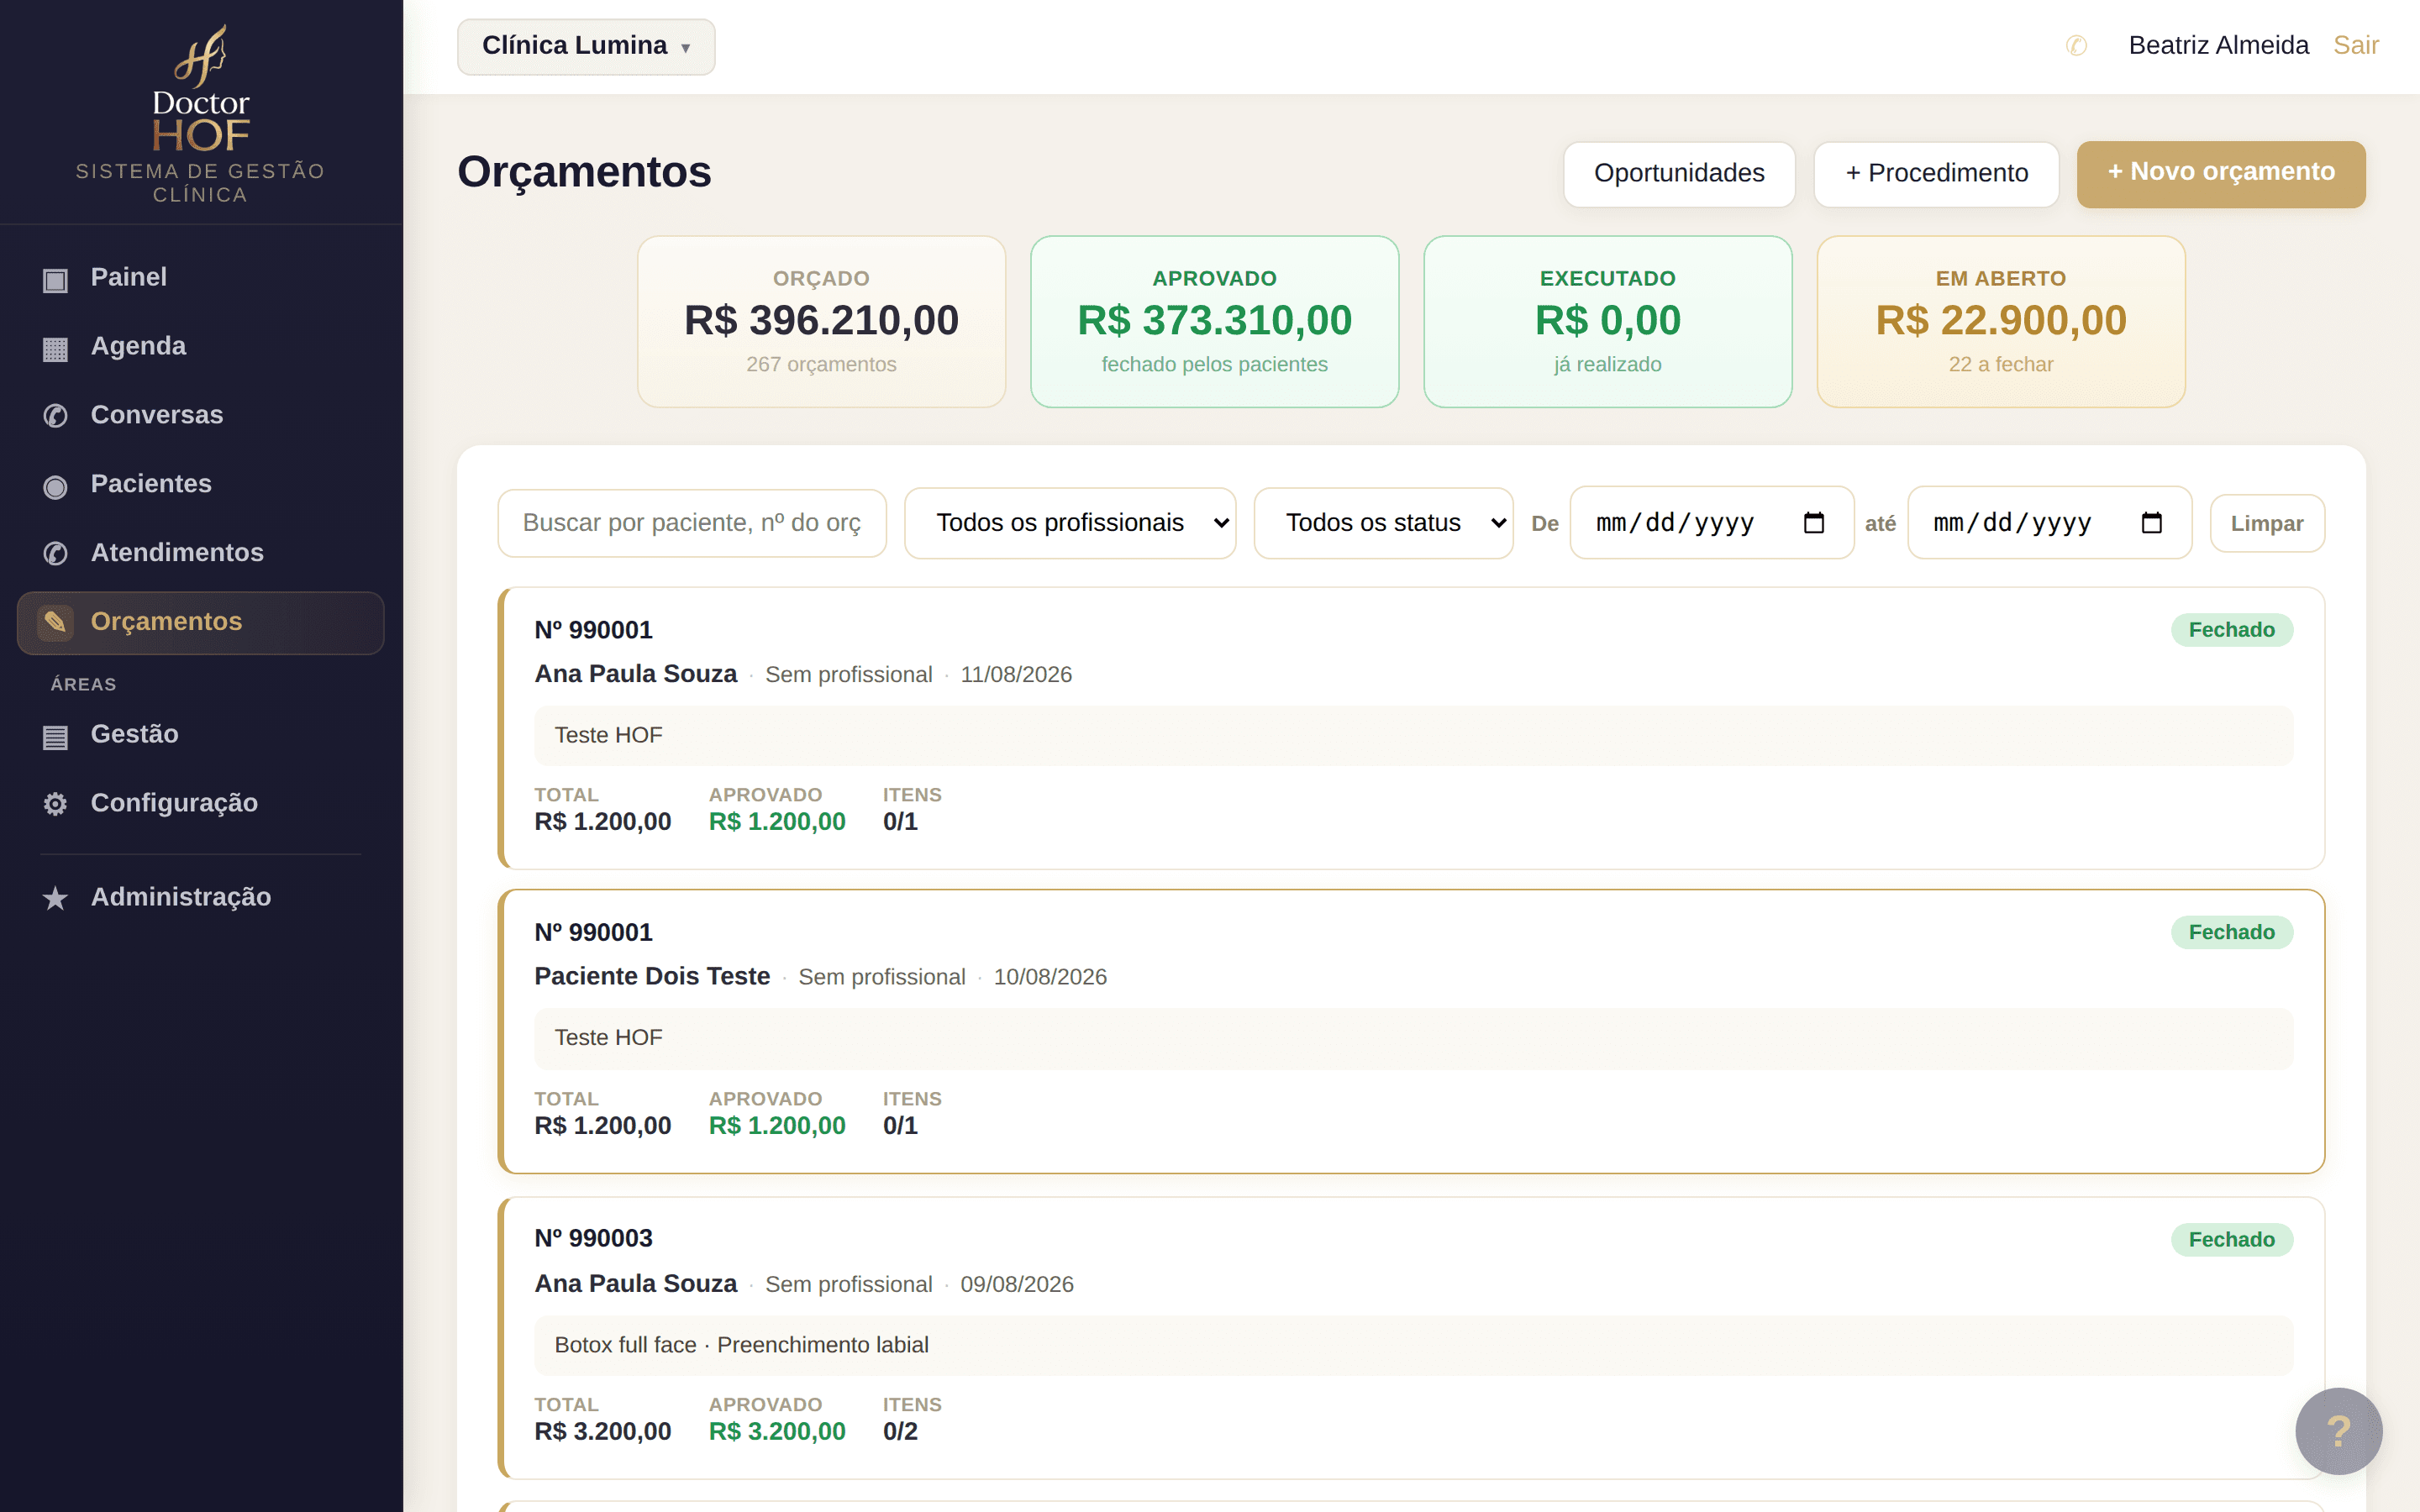The height and width of the screenshot is (1512, 2420).
Task: Click the phone icon beside Beatriz Almeida
Action: click(x=2076, y=46)
